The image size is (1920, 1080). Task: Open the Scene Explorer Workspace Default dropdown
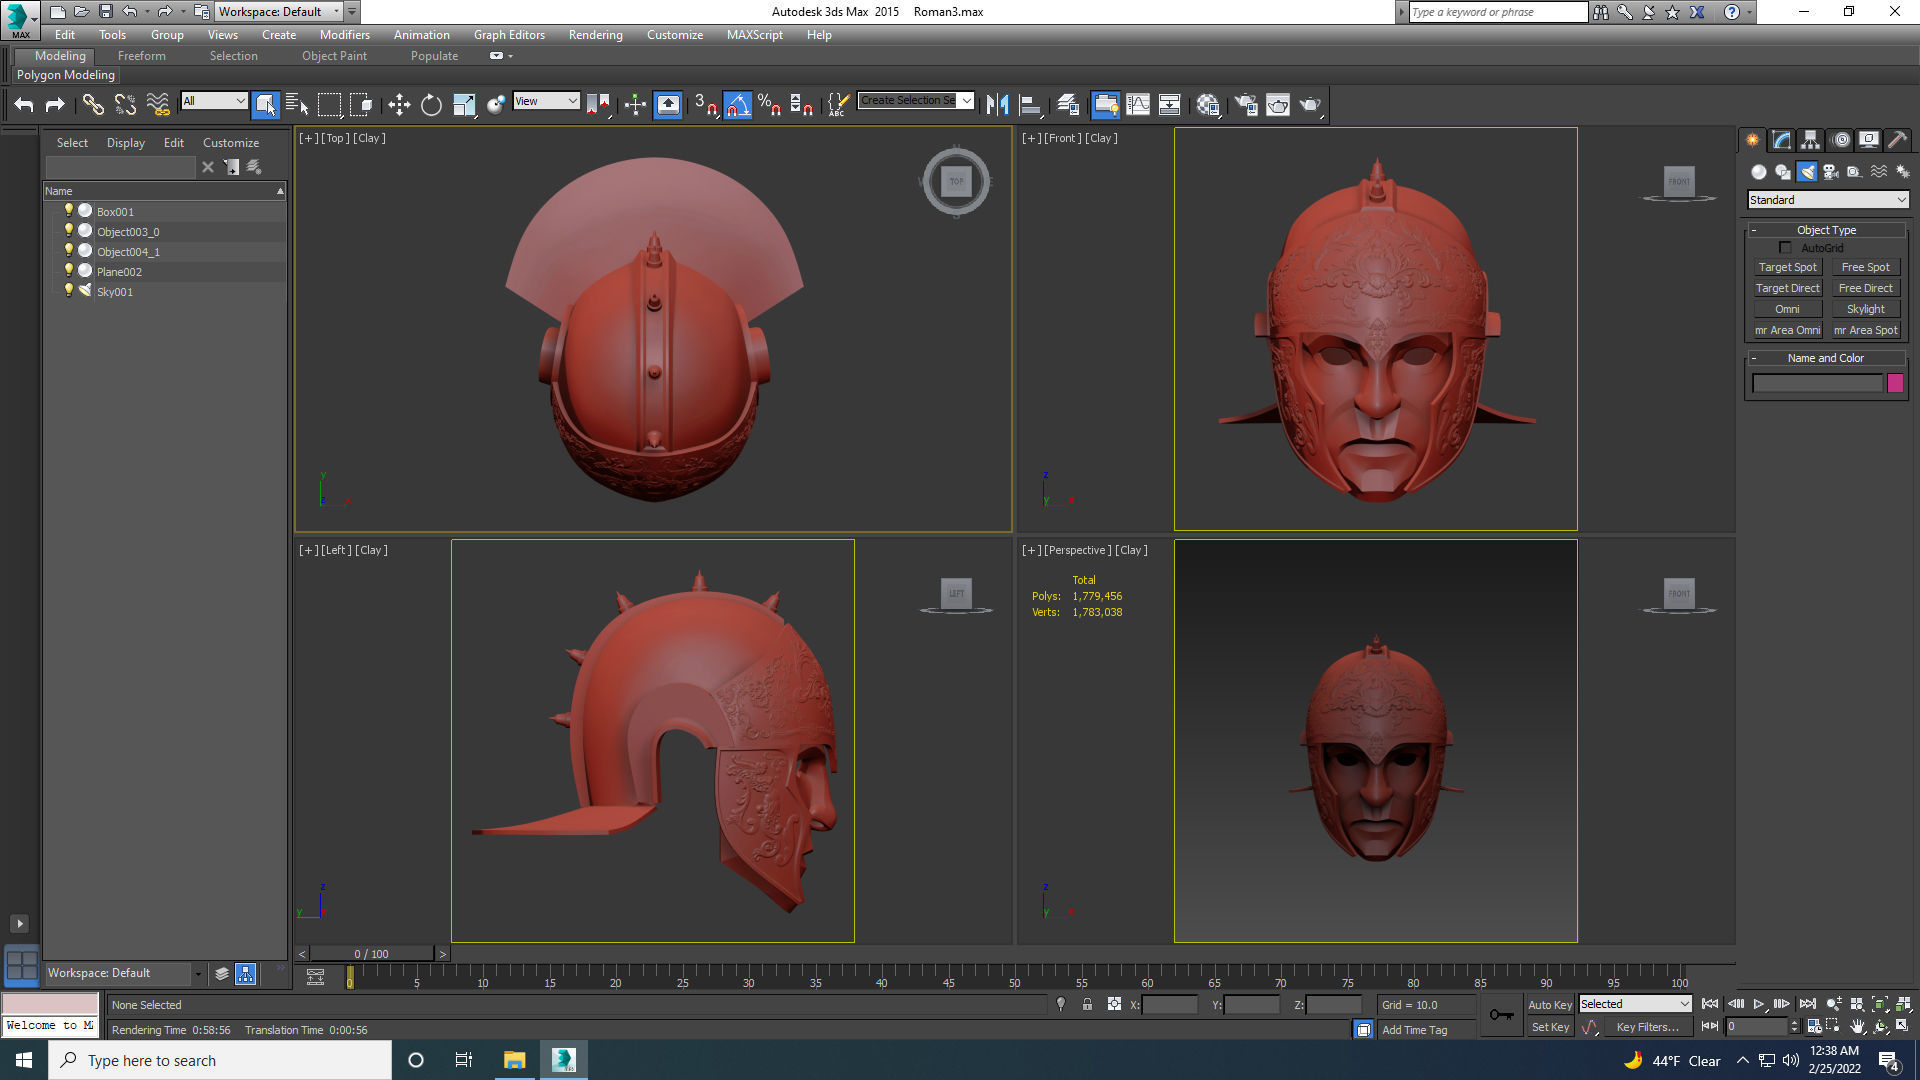125,973
